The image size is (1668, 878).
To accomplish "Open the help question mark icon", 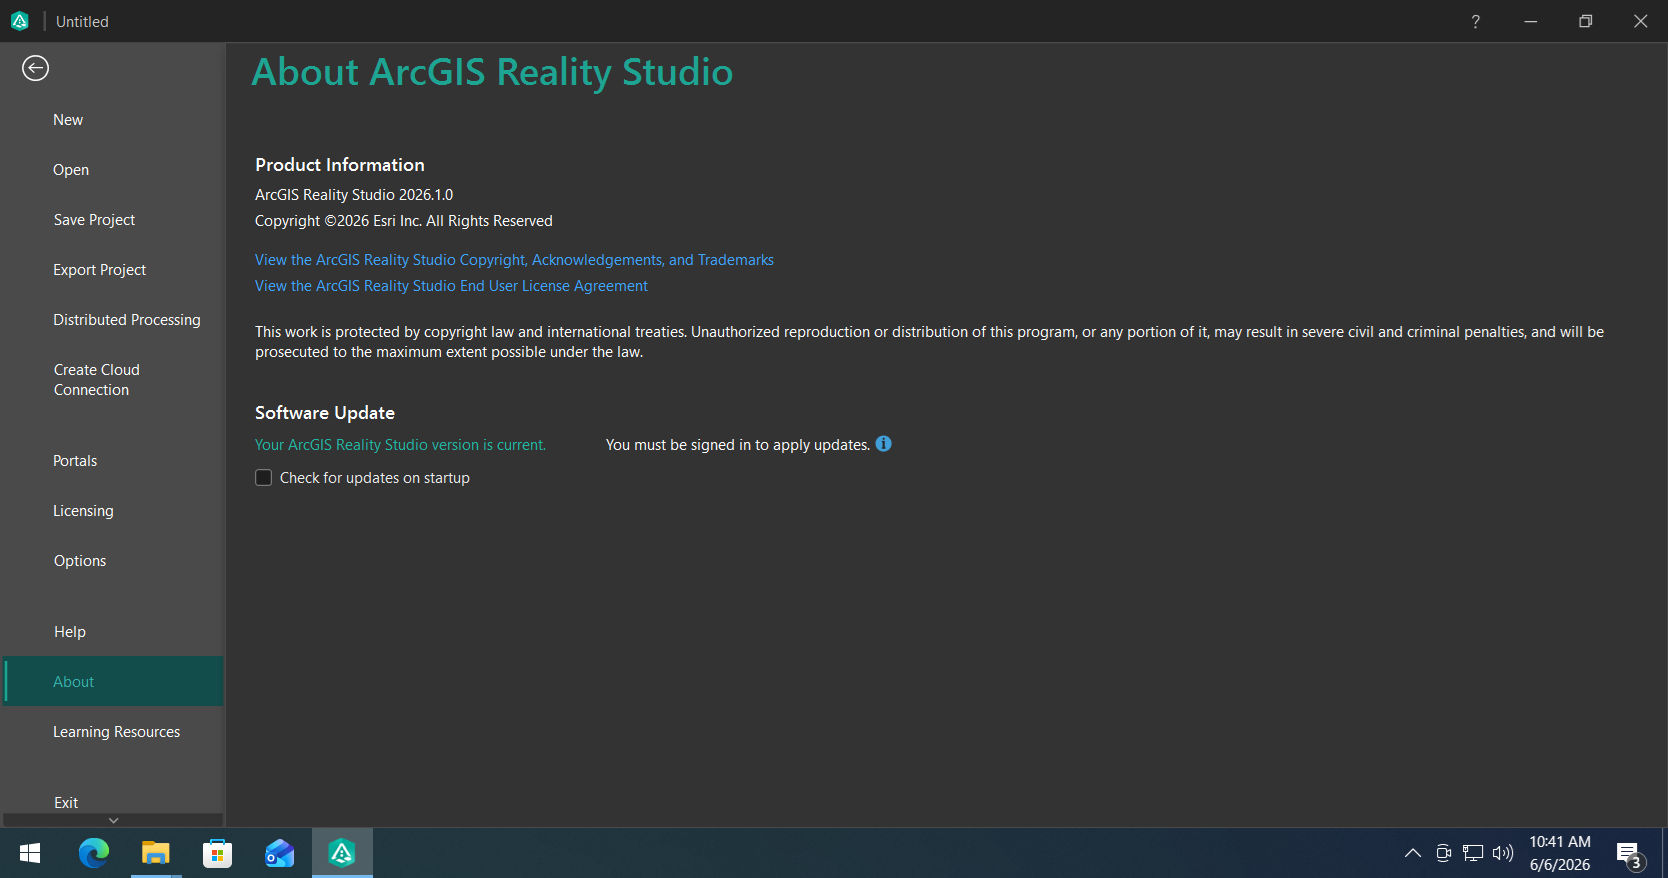I will [1475, 21].
